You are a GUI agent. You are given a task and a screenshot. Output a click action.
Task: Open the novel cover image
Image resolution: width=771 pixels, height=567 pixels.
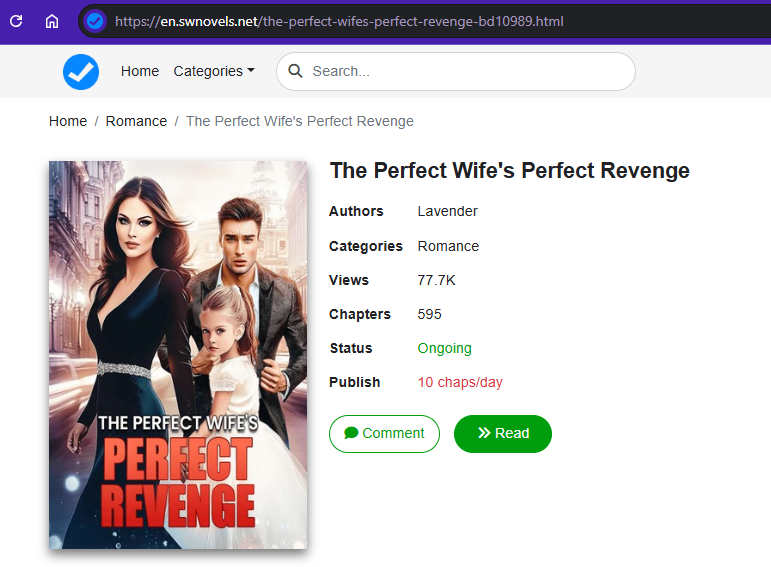tap(178, 355)
